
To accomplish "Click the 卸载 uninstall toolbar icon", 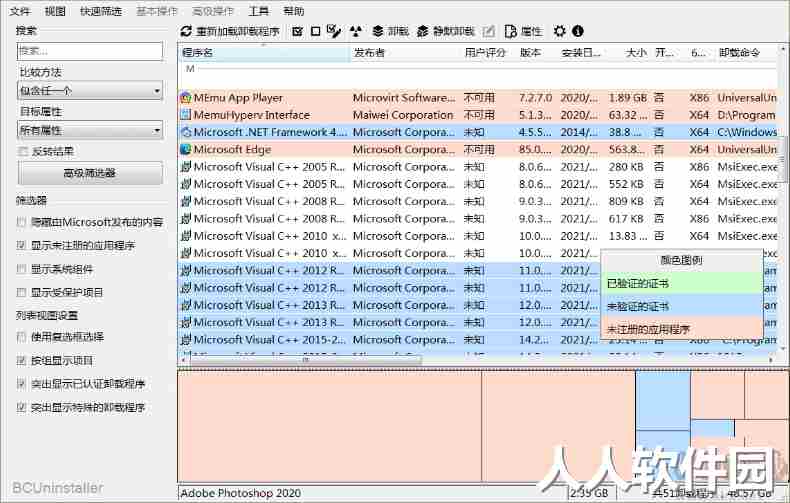I will (x=378, y=31).
